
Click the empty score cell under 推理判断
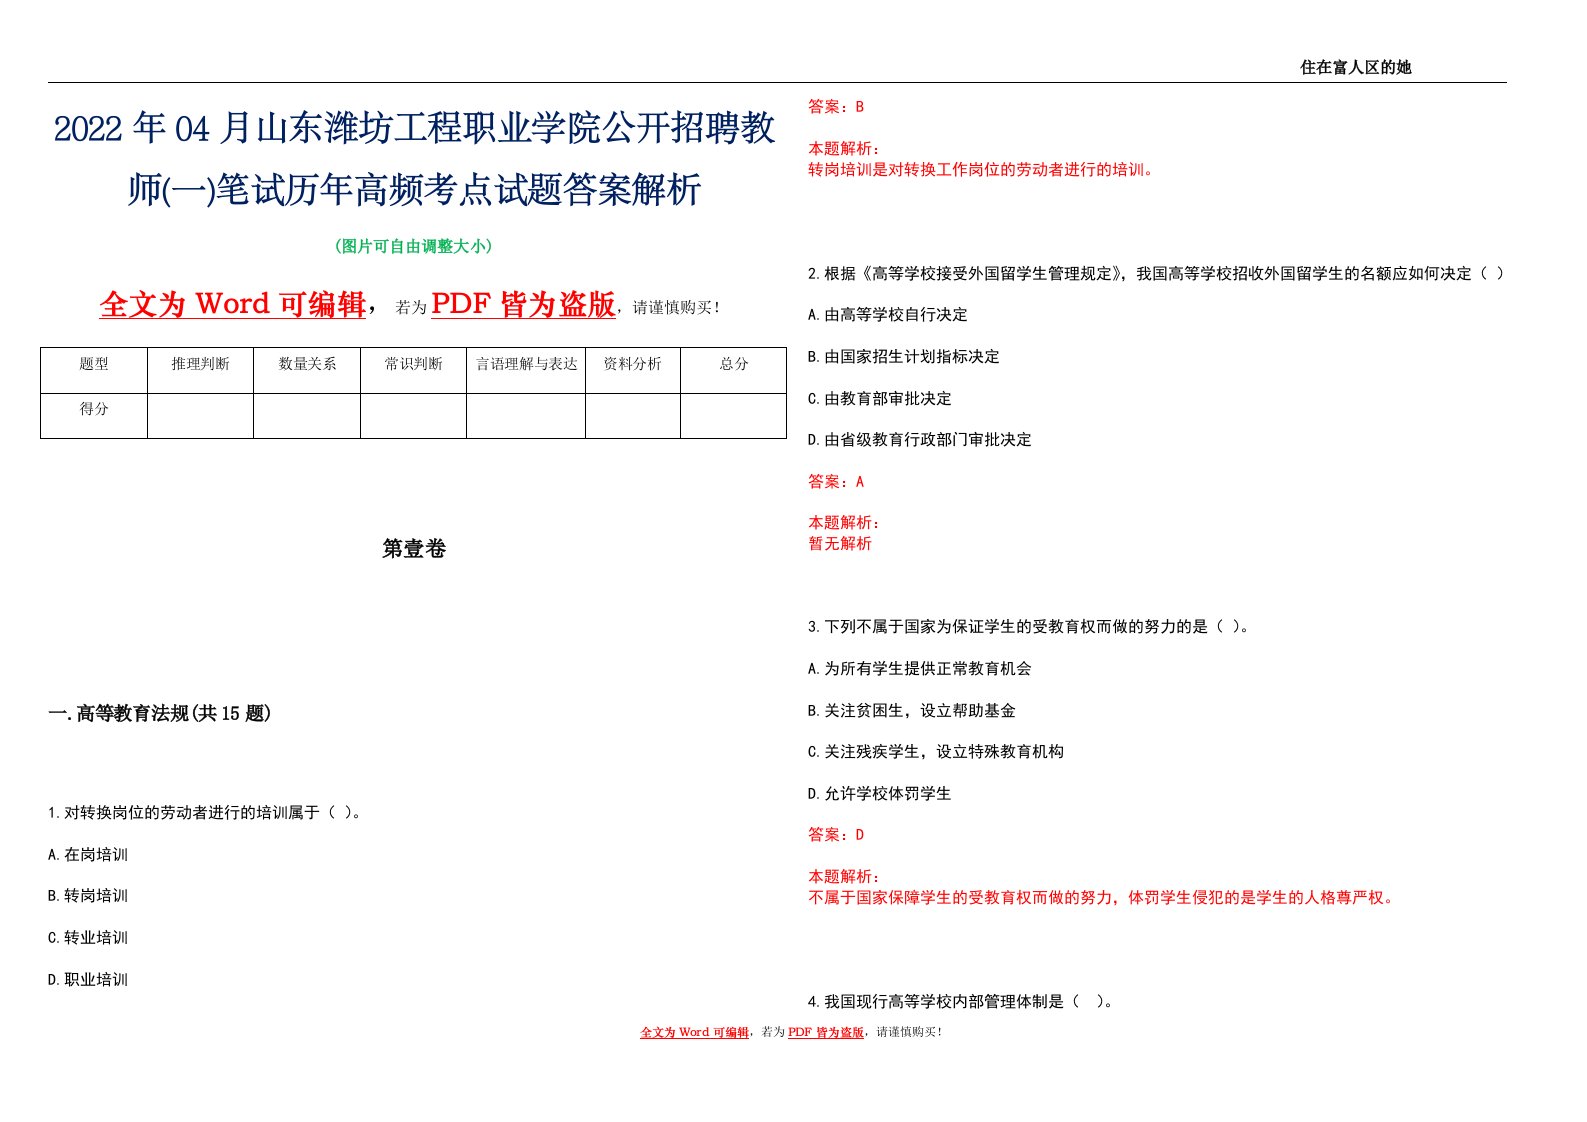click(x=200, y=415)
